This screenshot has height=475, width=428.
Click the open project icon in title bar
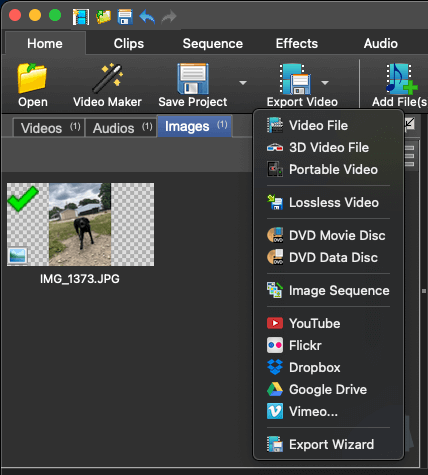coord(103,17)
